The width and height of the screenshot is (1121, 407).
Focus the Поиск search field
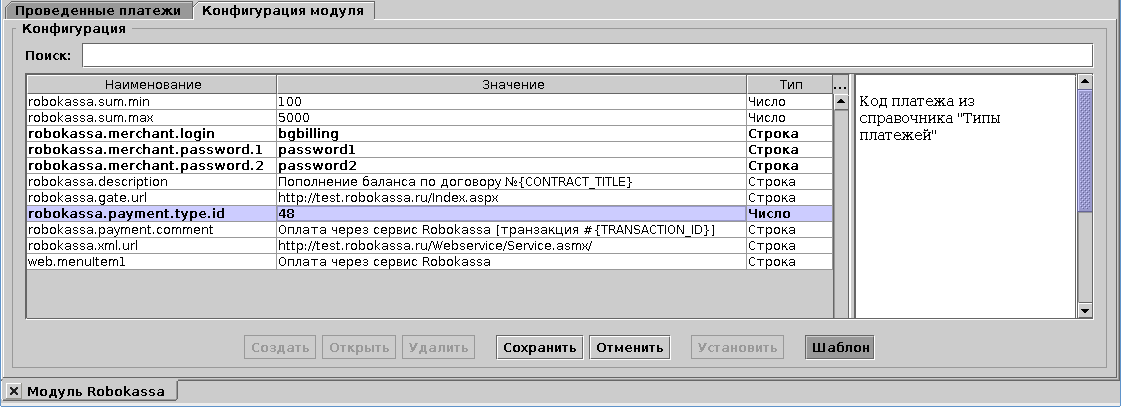[x=586, y=55]
